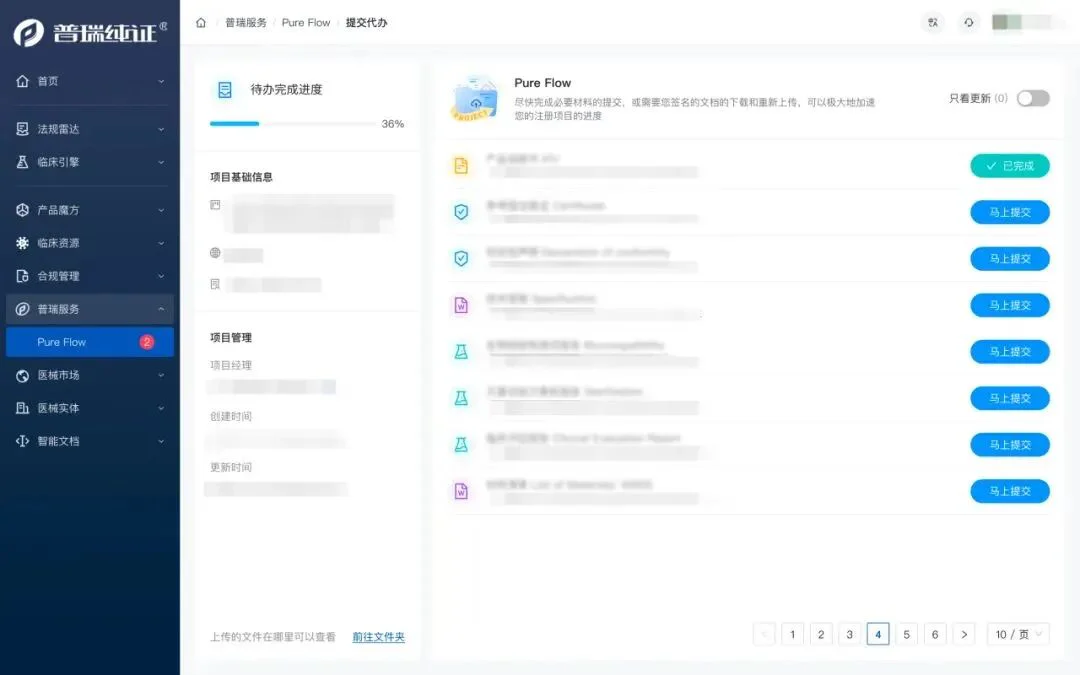Click 马上提交 for List of Materials row
This screenshot has width=1080, height=675.
pyautogui.click(x=1010, y=491)
